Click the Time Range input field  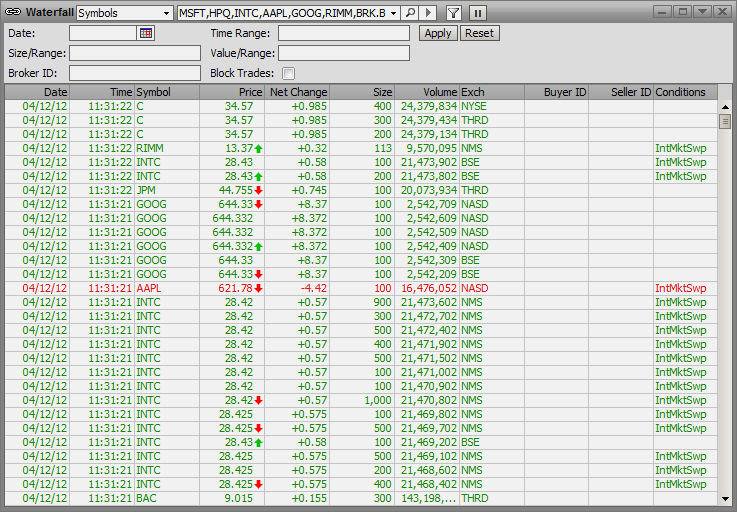click(x=344, y=33)
